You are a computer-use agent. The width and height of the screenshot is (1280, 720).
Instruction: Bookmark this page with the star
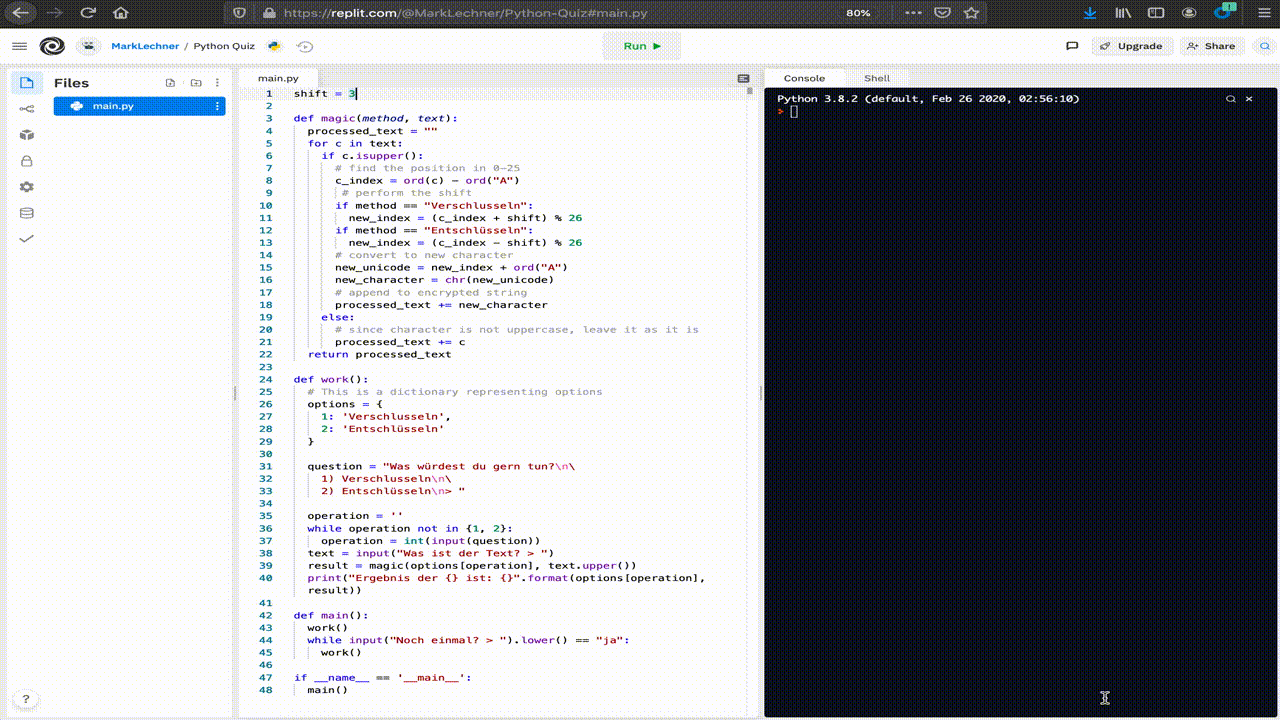pos(971,13)
